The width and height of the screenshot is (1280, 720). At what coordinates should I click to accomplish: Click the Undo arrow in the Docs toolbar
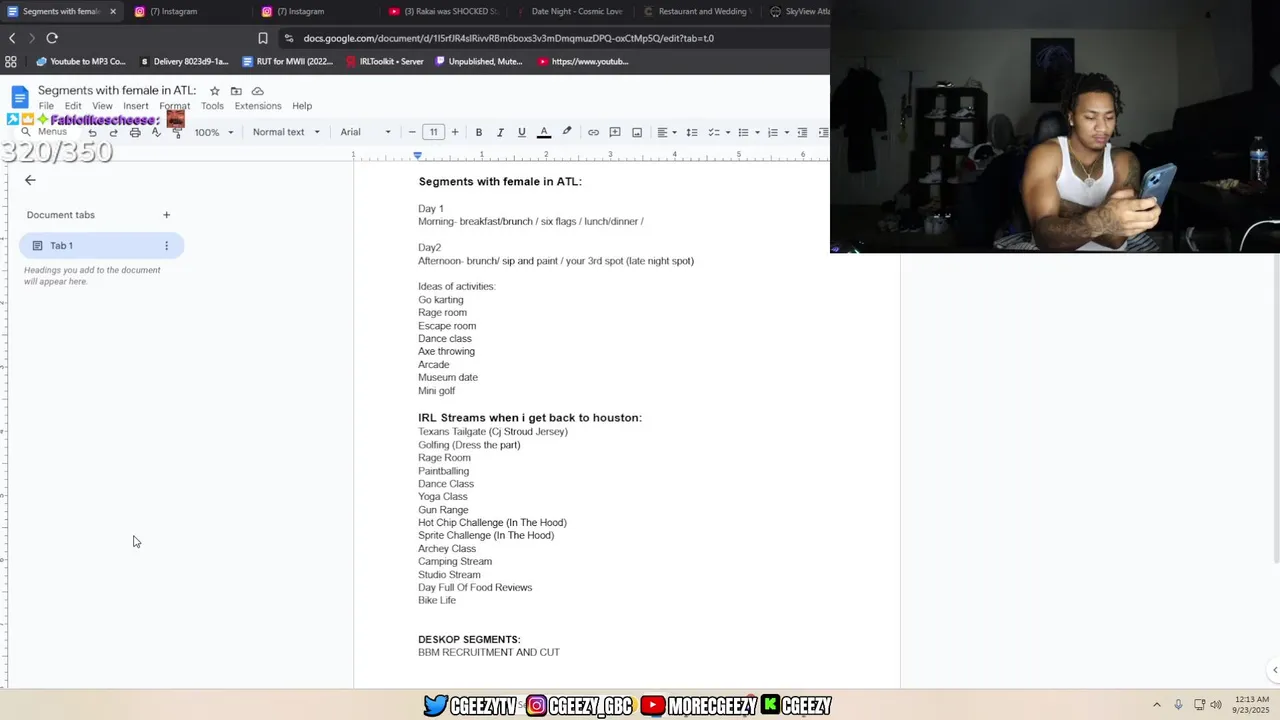(92, 132)
